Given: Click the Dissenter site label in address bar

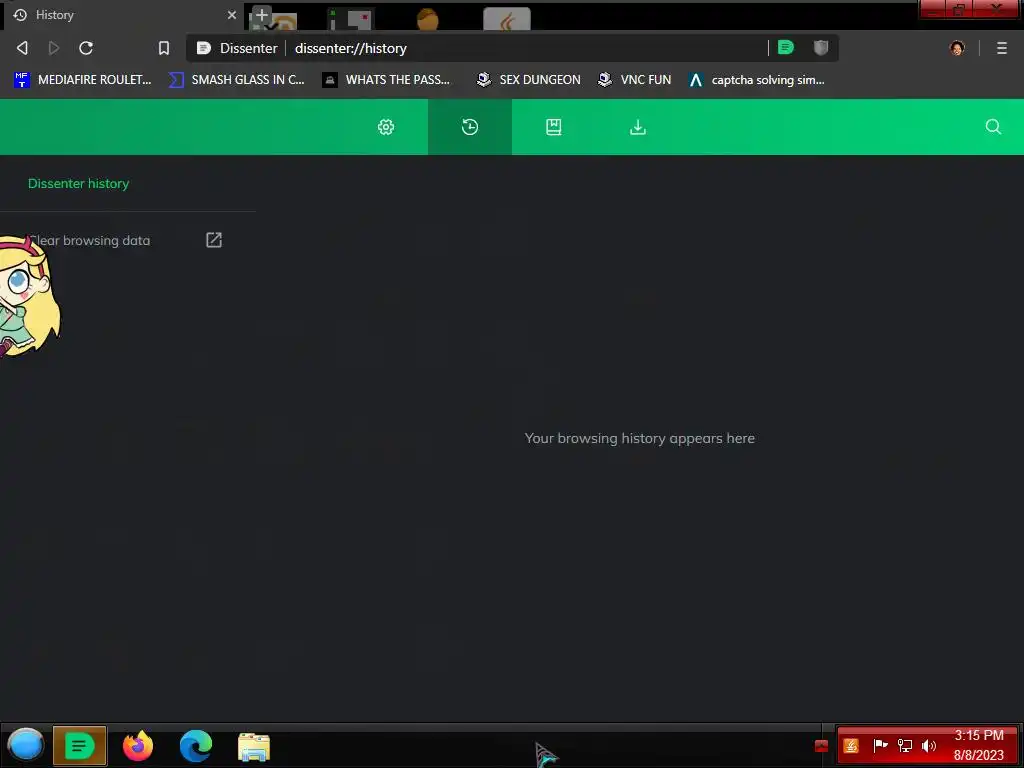Looking at the screenshot, I should [248, 48].
